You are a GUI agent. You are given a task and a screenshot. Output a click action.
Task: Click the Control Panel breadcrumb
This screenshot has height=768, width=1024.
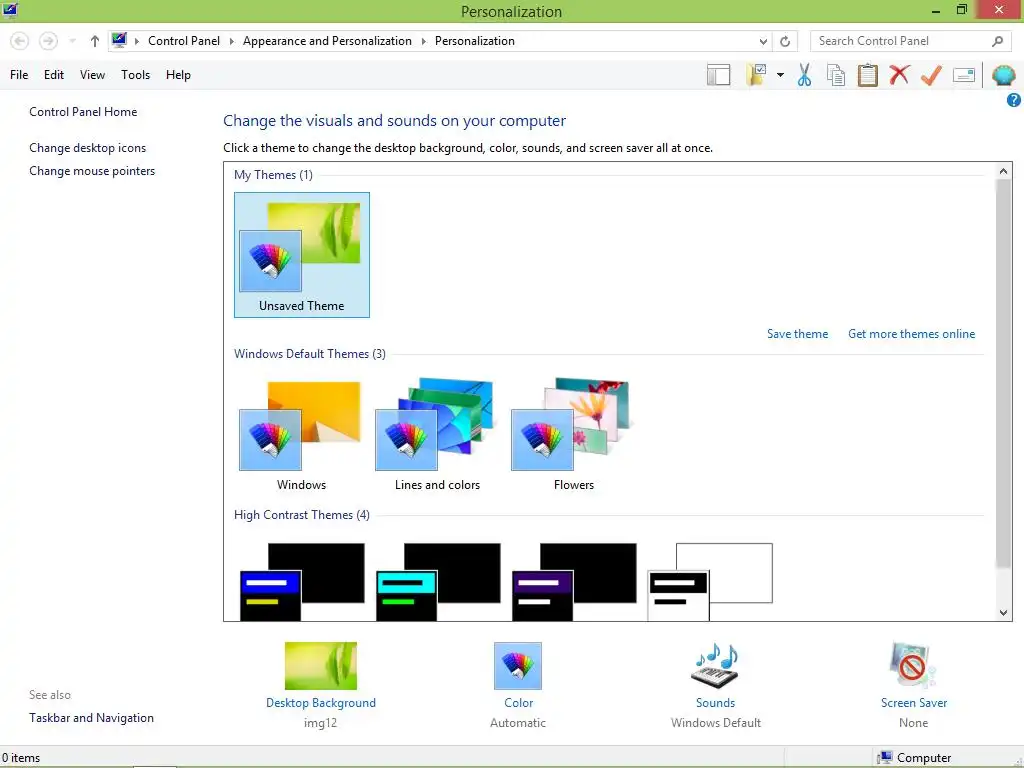pos(184,41)
